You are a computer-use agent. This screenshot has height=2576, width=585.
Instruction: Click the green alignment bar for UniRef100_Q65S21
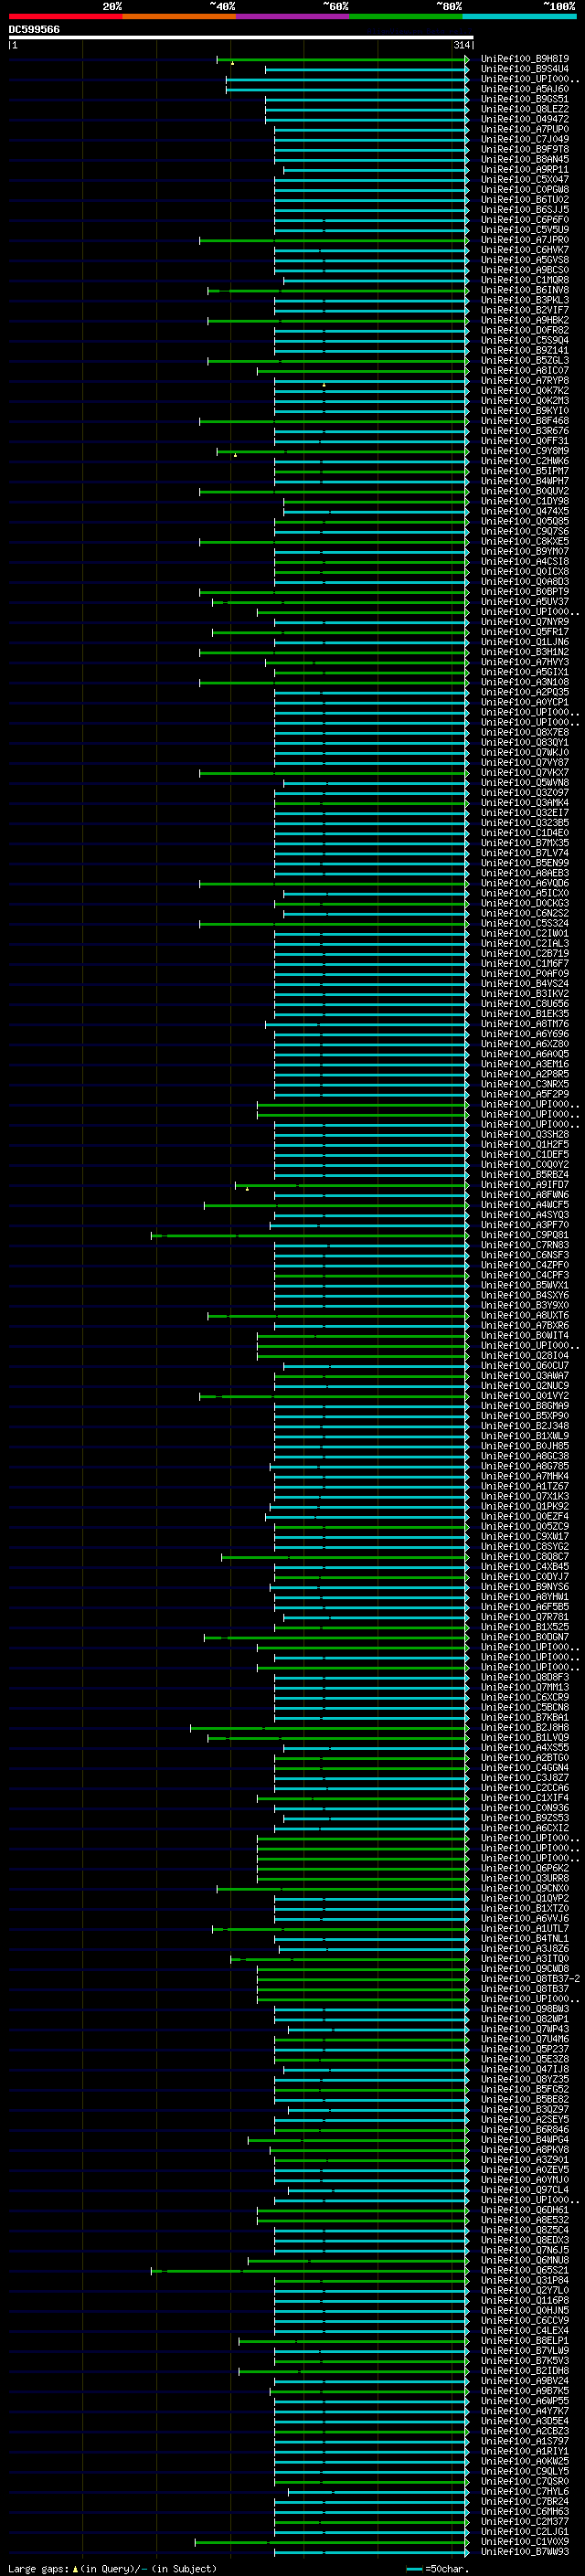309,2270
